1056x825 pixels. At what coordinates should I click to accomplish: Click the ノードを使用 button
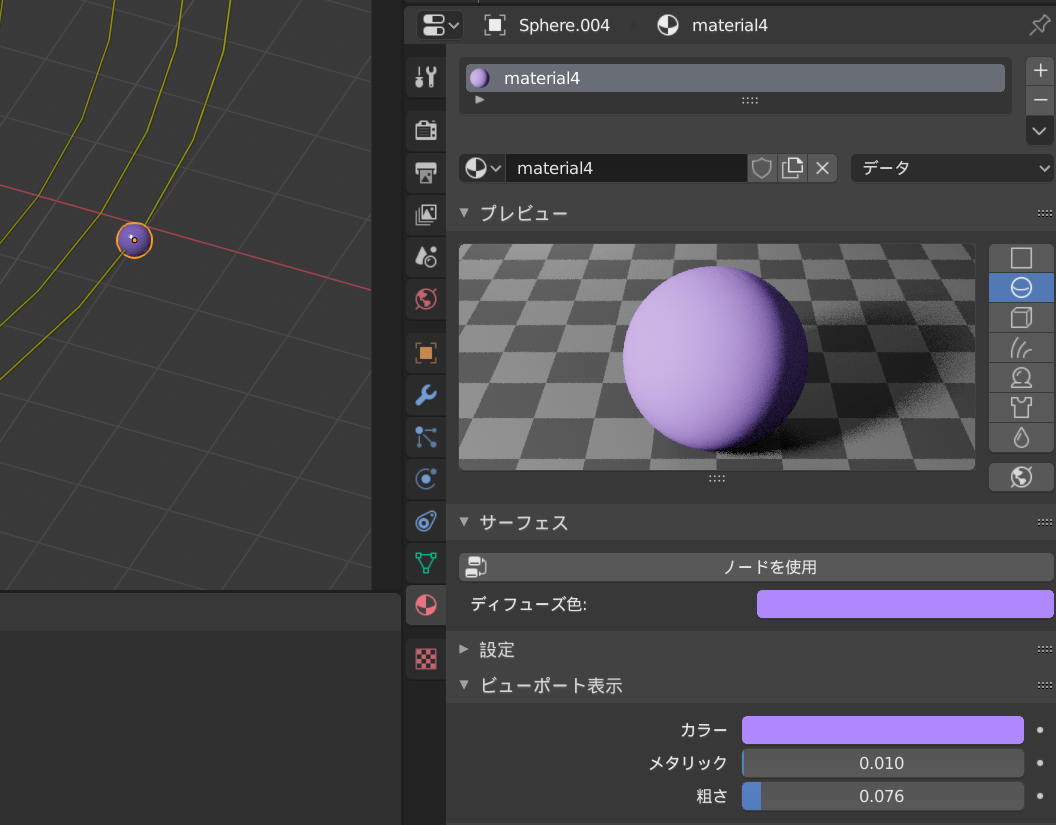(756, 567)
